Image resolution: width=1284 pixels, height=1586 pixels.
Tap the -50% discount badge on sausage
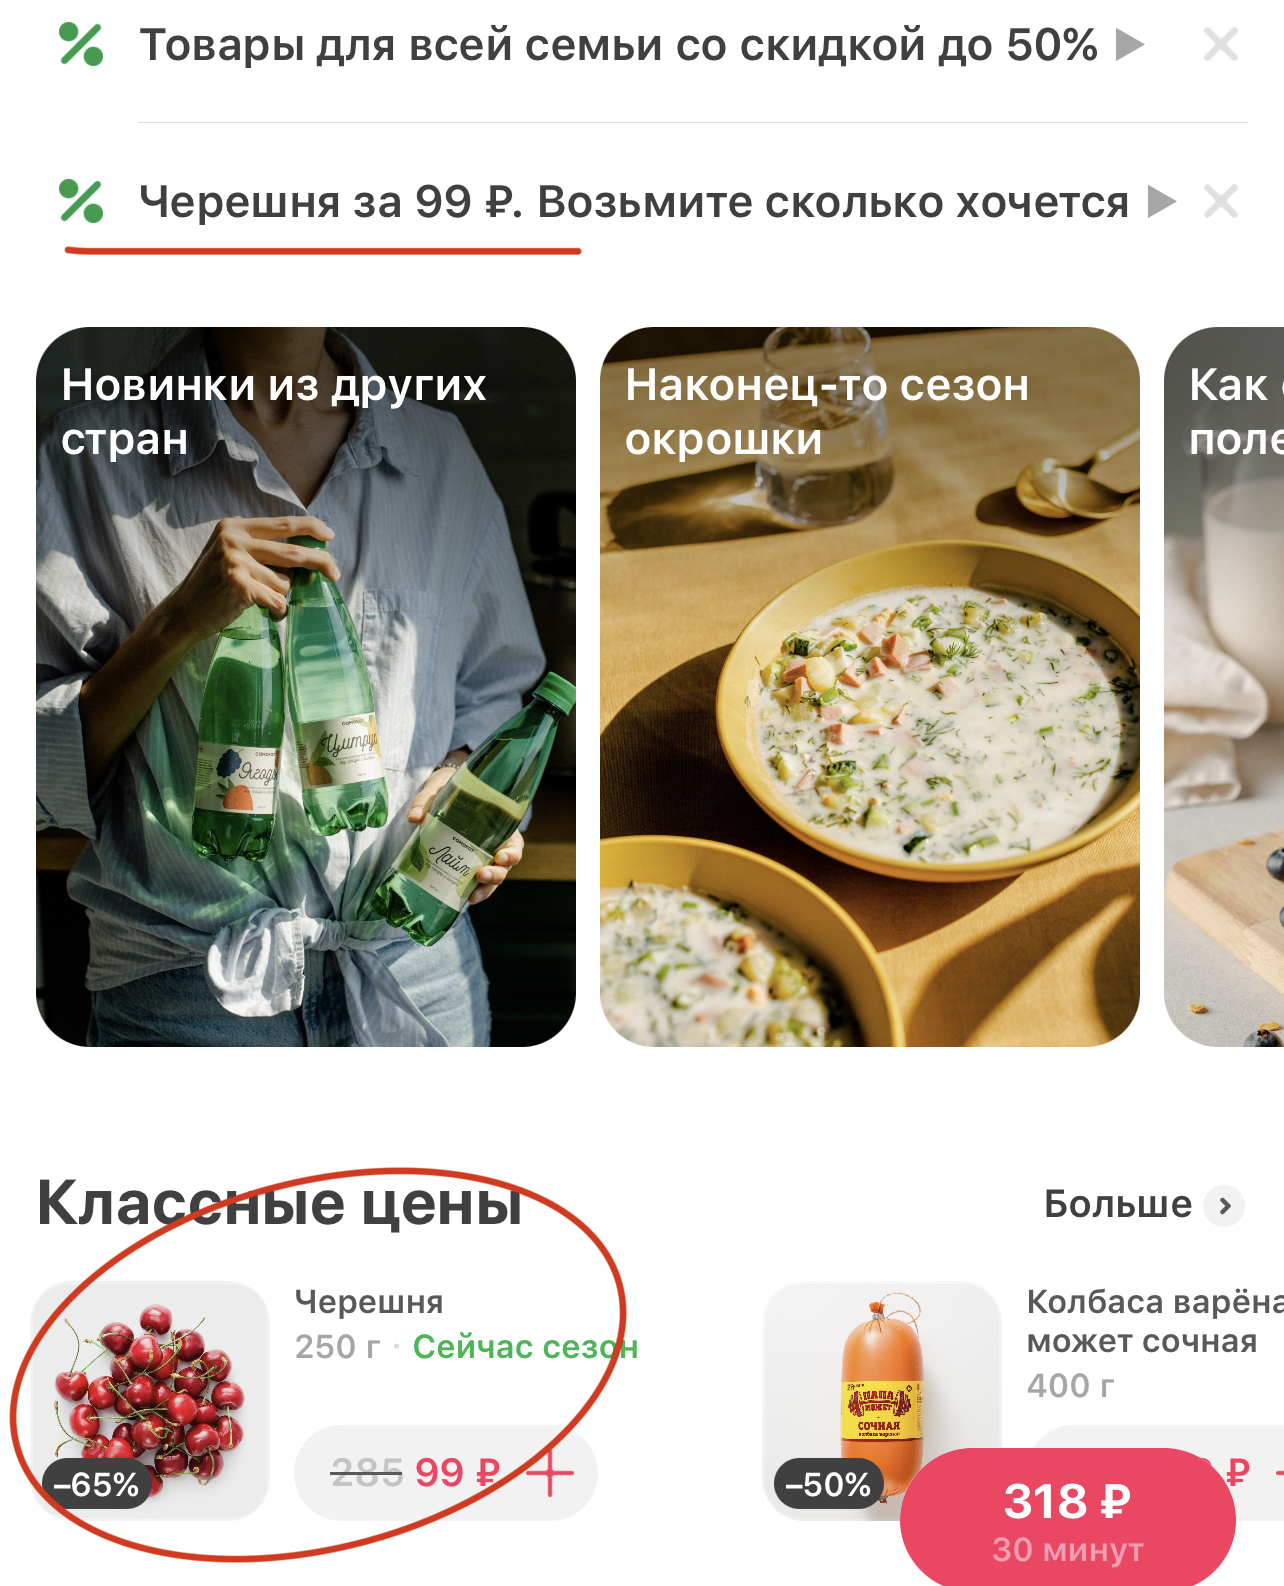pyautogui.click(x=828, y=1484)
